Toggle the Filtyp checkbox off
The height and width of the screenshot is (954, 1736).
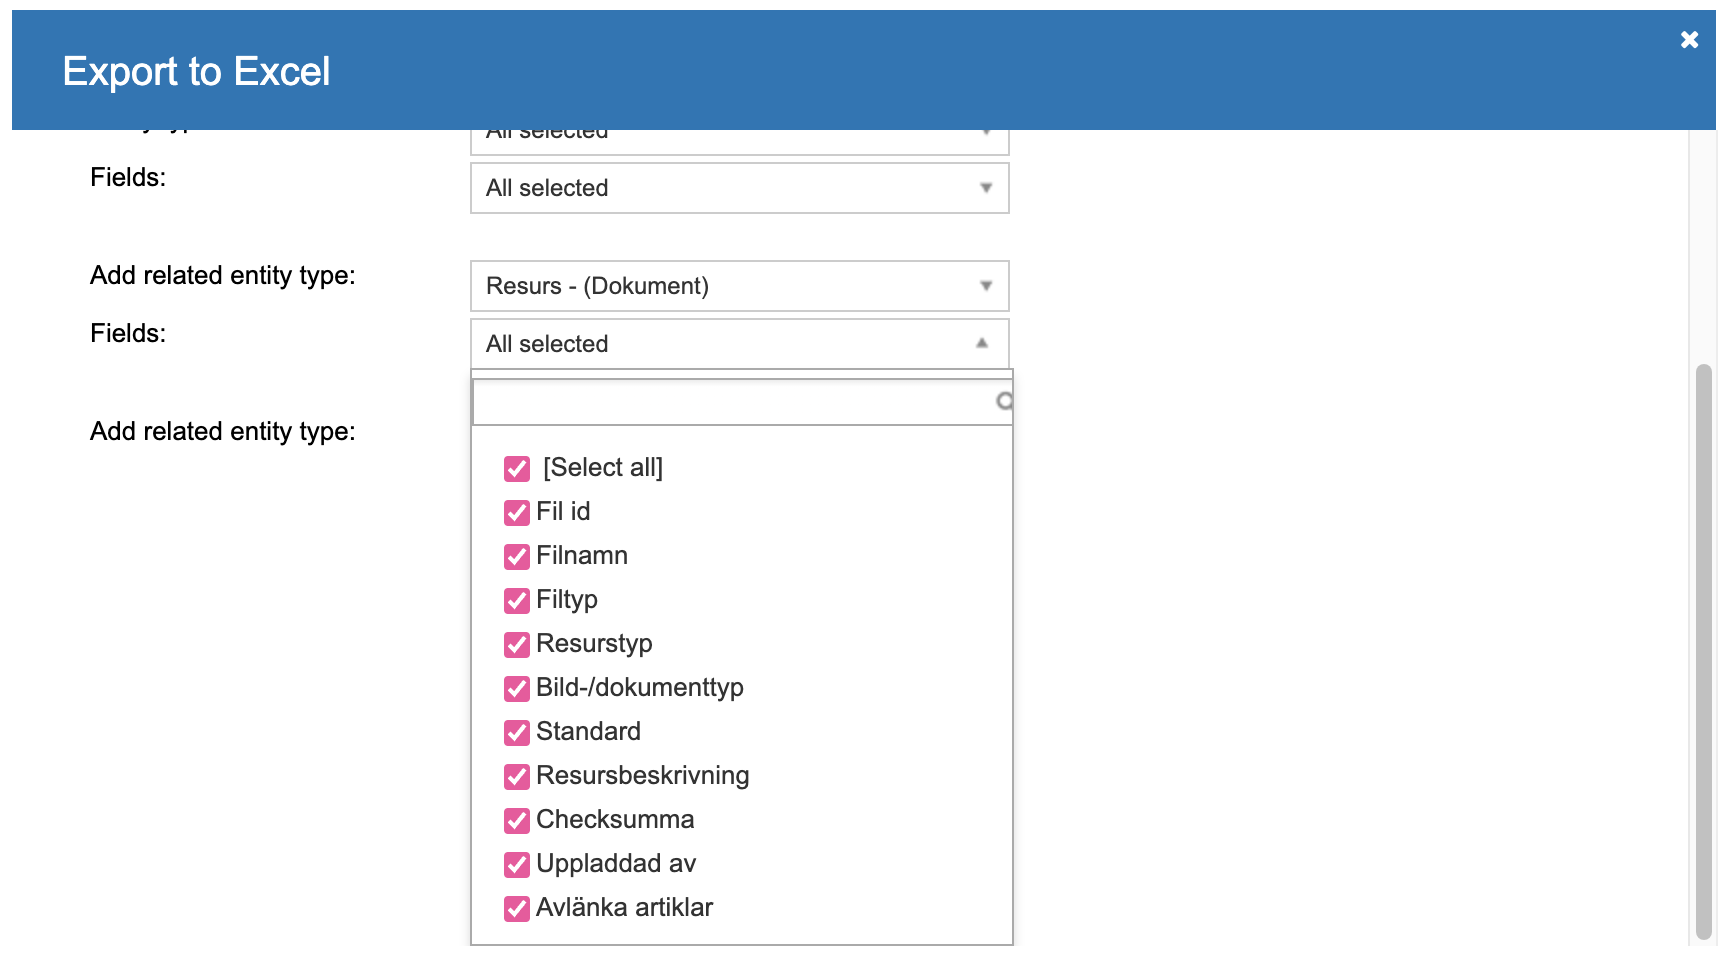coord(517,600)
